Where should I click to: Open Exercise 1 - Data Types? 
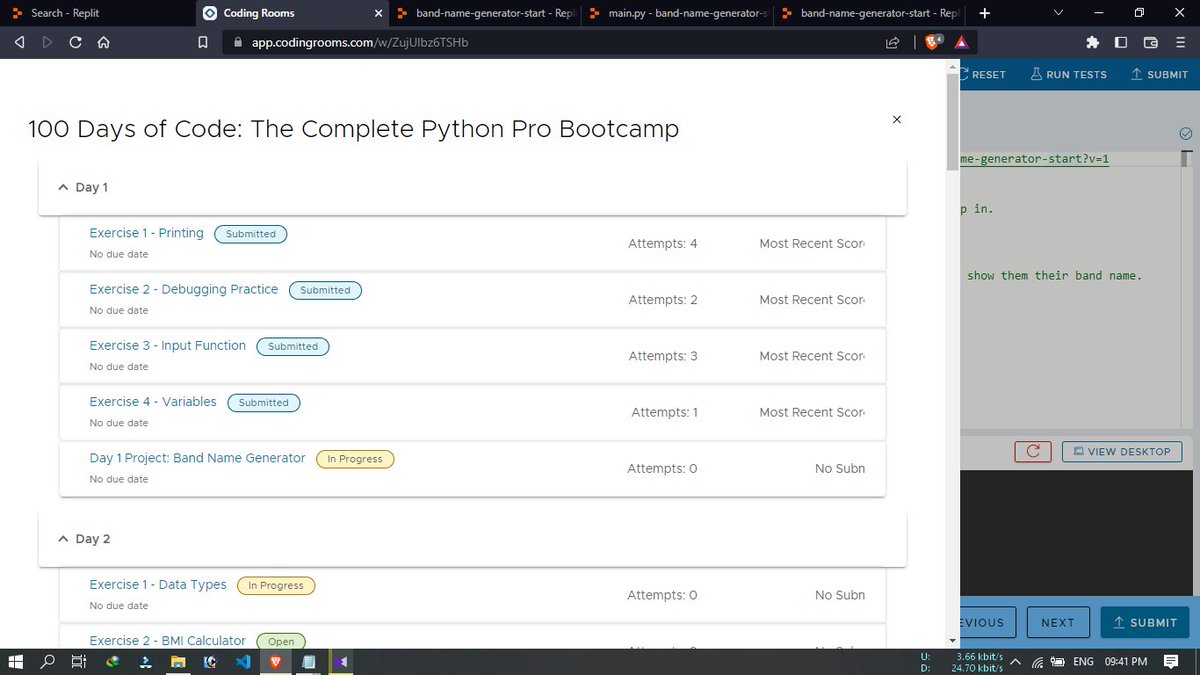pos(158,584)
